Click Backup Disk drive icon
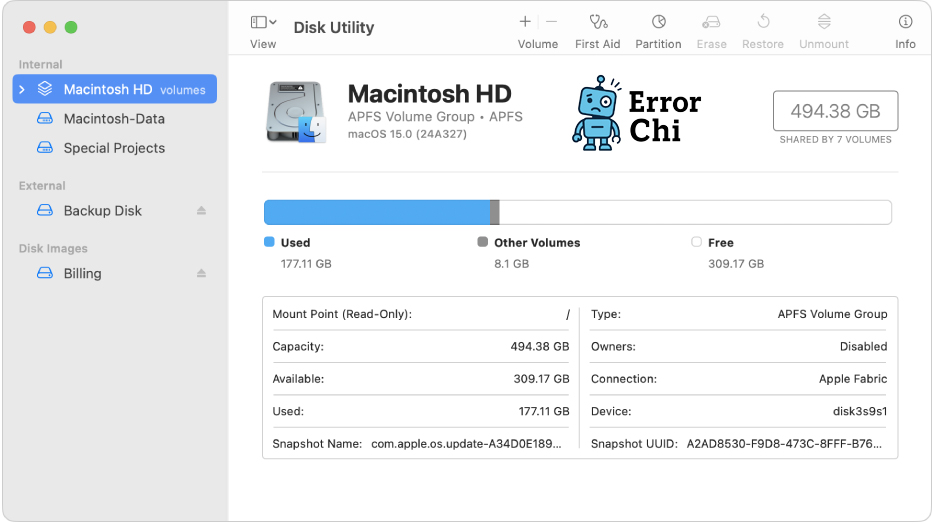This screenshot has width=932, height=524. [45, 210]
